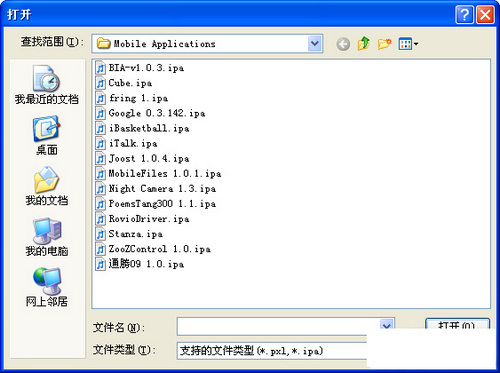
Task: Click file icon of RovioDriver.ipa
Action: click(100, 219)
